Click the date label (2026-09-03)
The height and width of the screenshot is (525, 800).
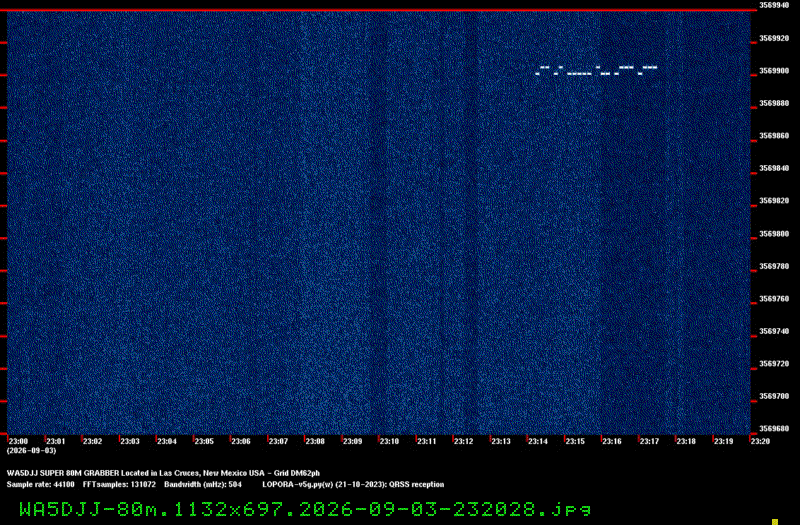click(32, 451)
